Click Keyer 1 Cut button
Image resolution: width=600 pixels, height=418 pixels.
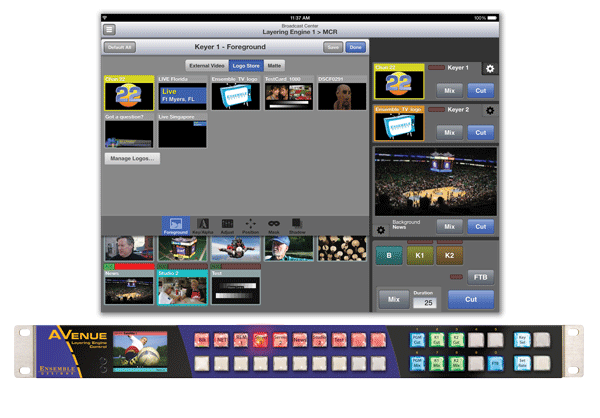(x=481, y=91)
